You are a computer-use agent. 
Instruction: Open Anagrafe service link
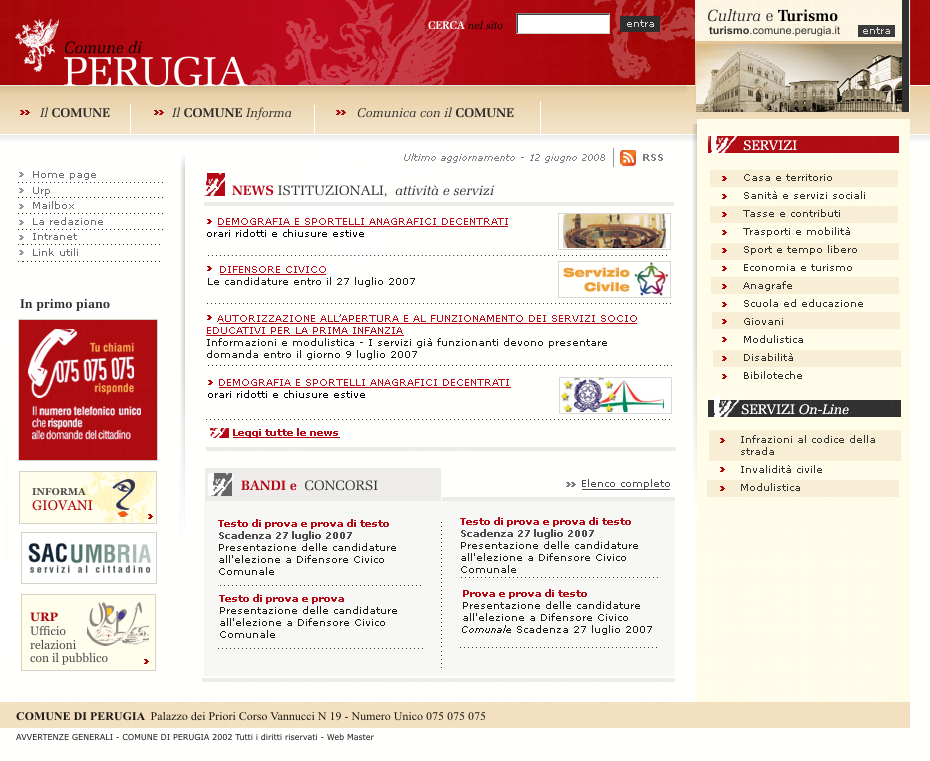767,285
